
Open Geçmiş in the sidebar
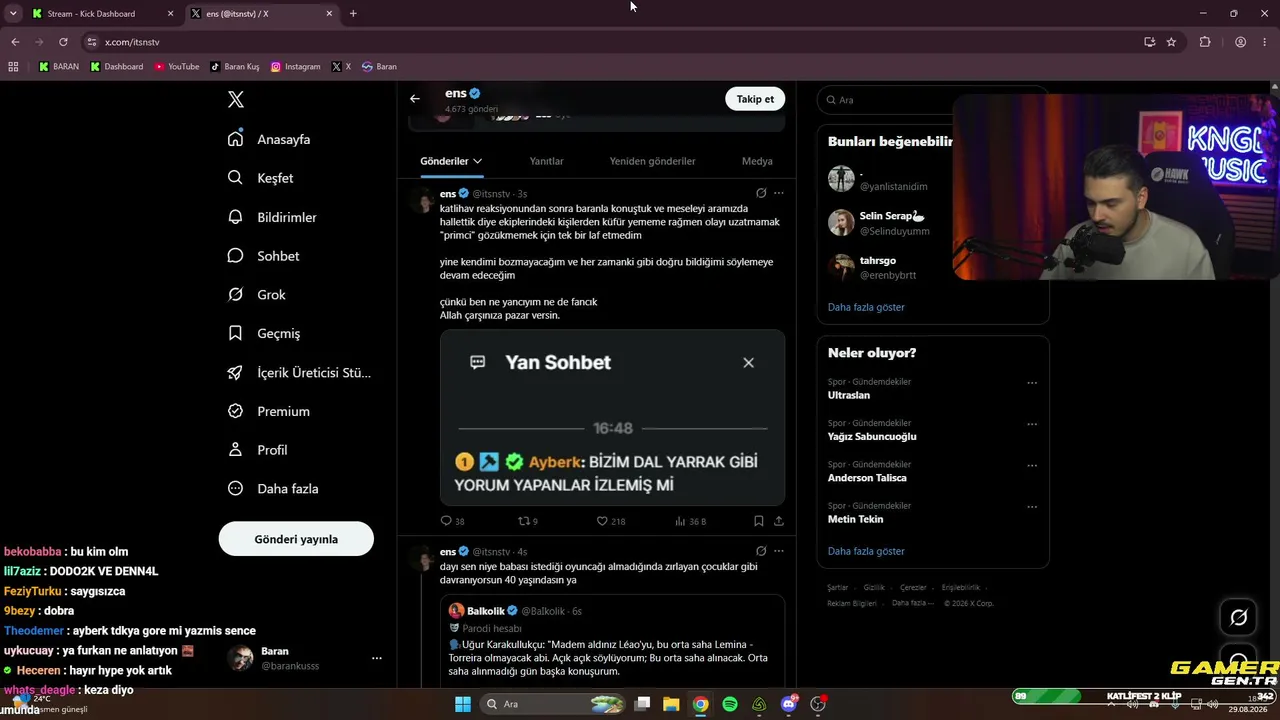(x=264, y=333)
